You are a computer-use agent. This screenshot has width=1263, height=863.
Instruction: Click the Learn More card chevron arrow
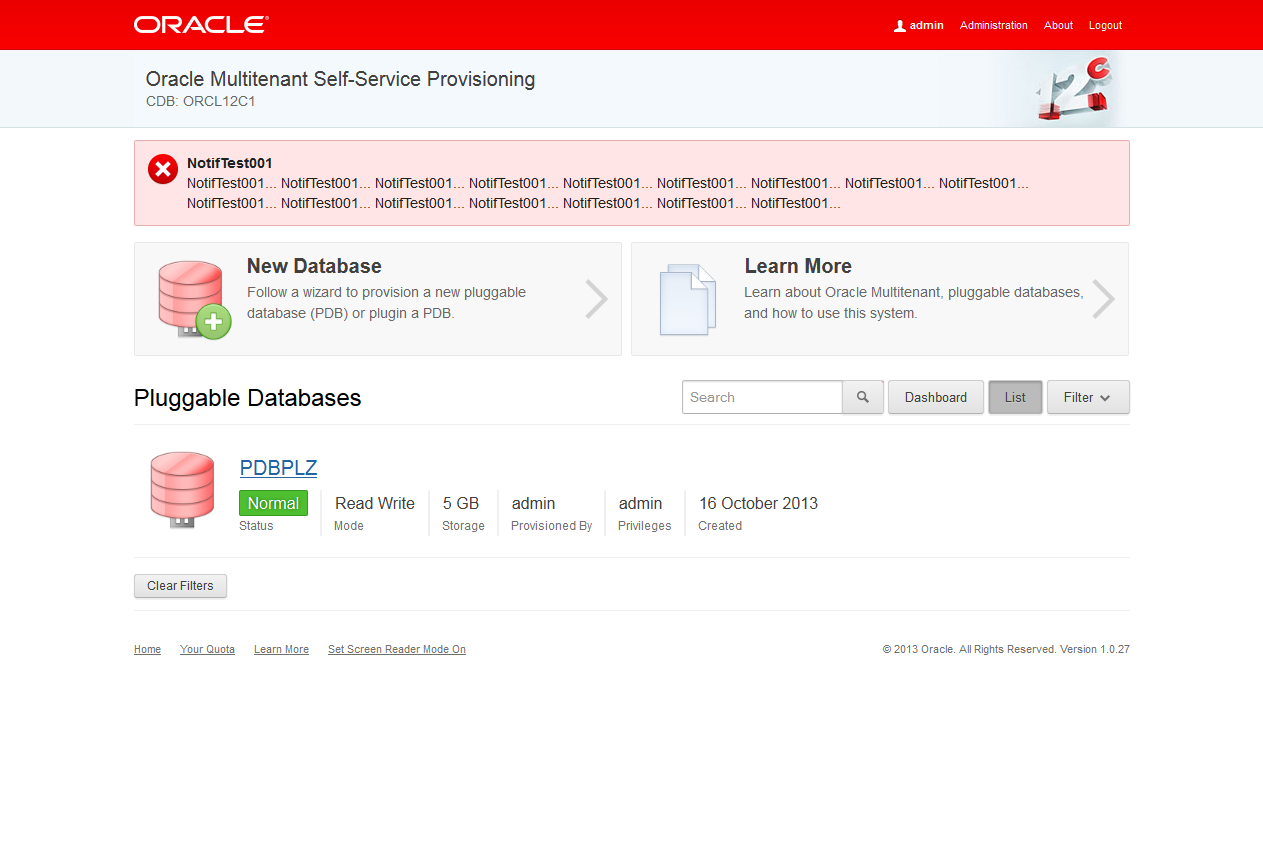pyautogui.click(x=1103, y=299)
